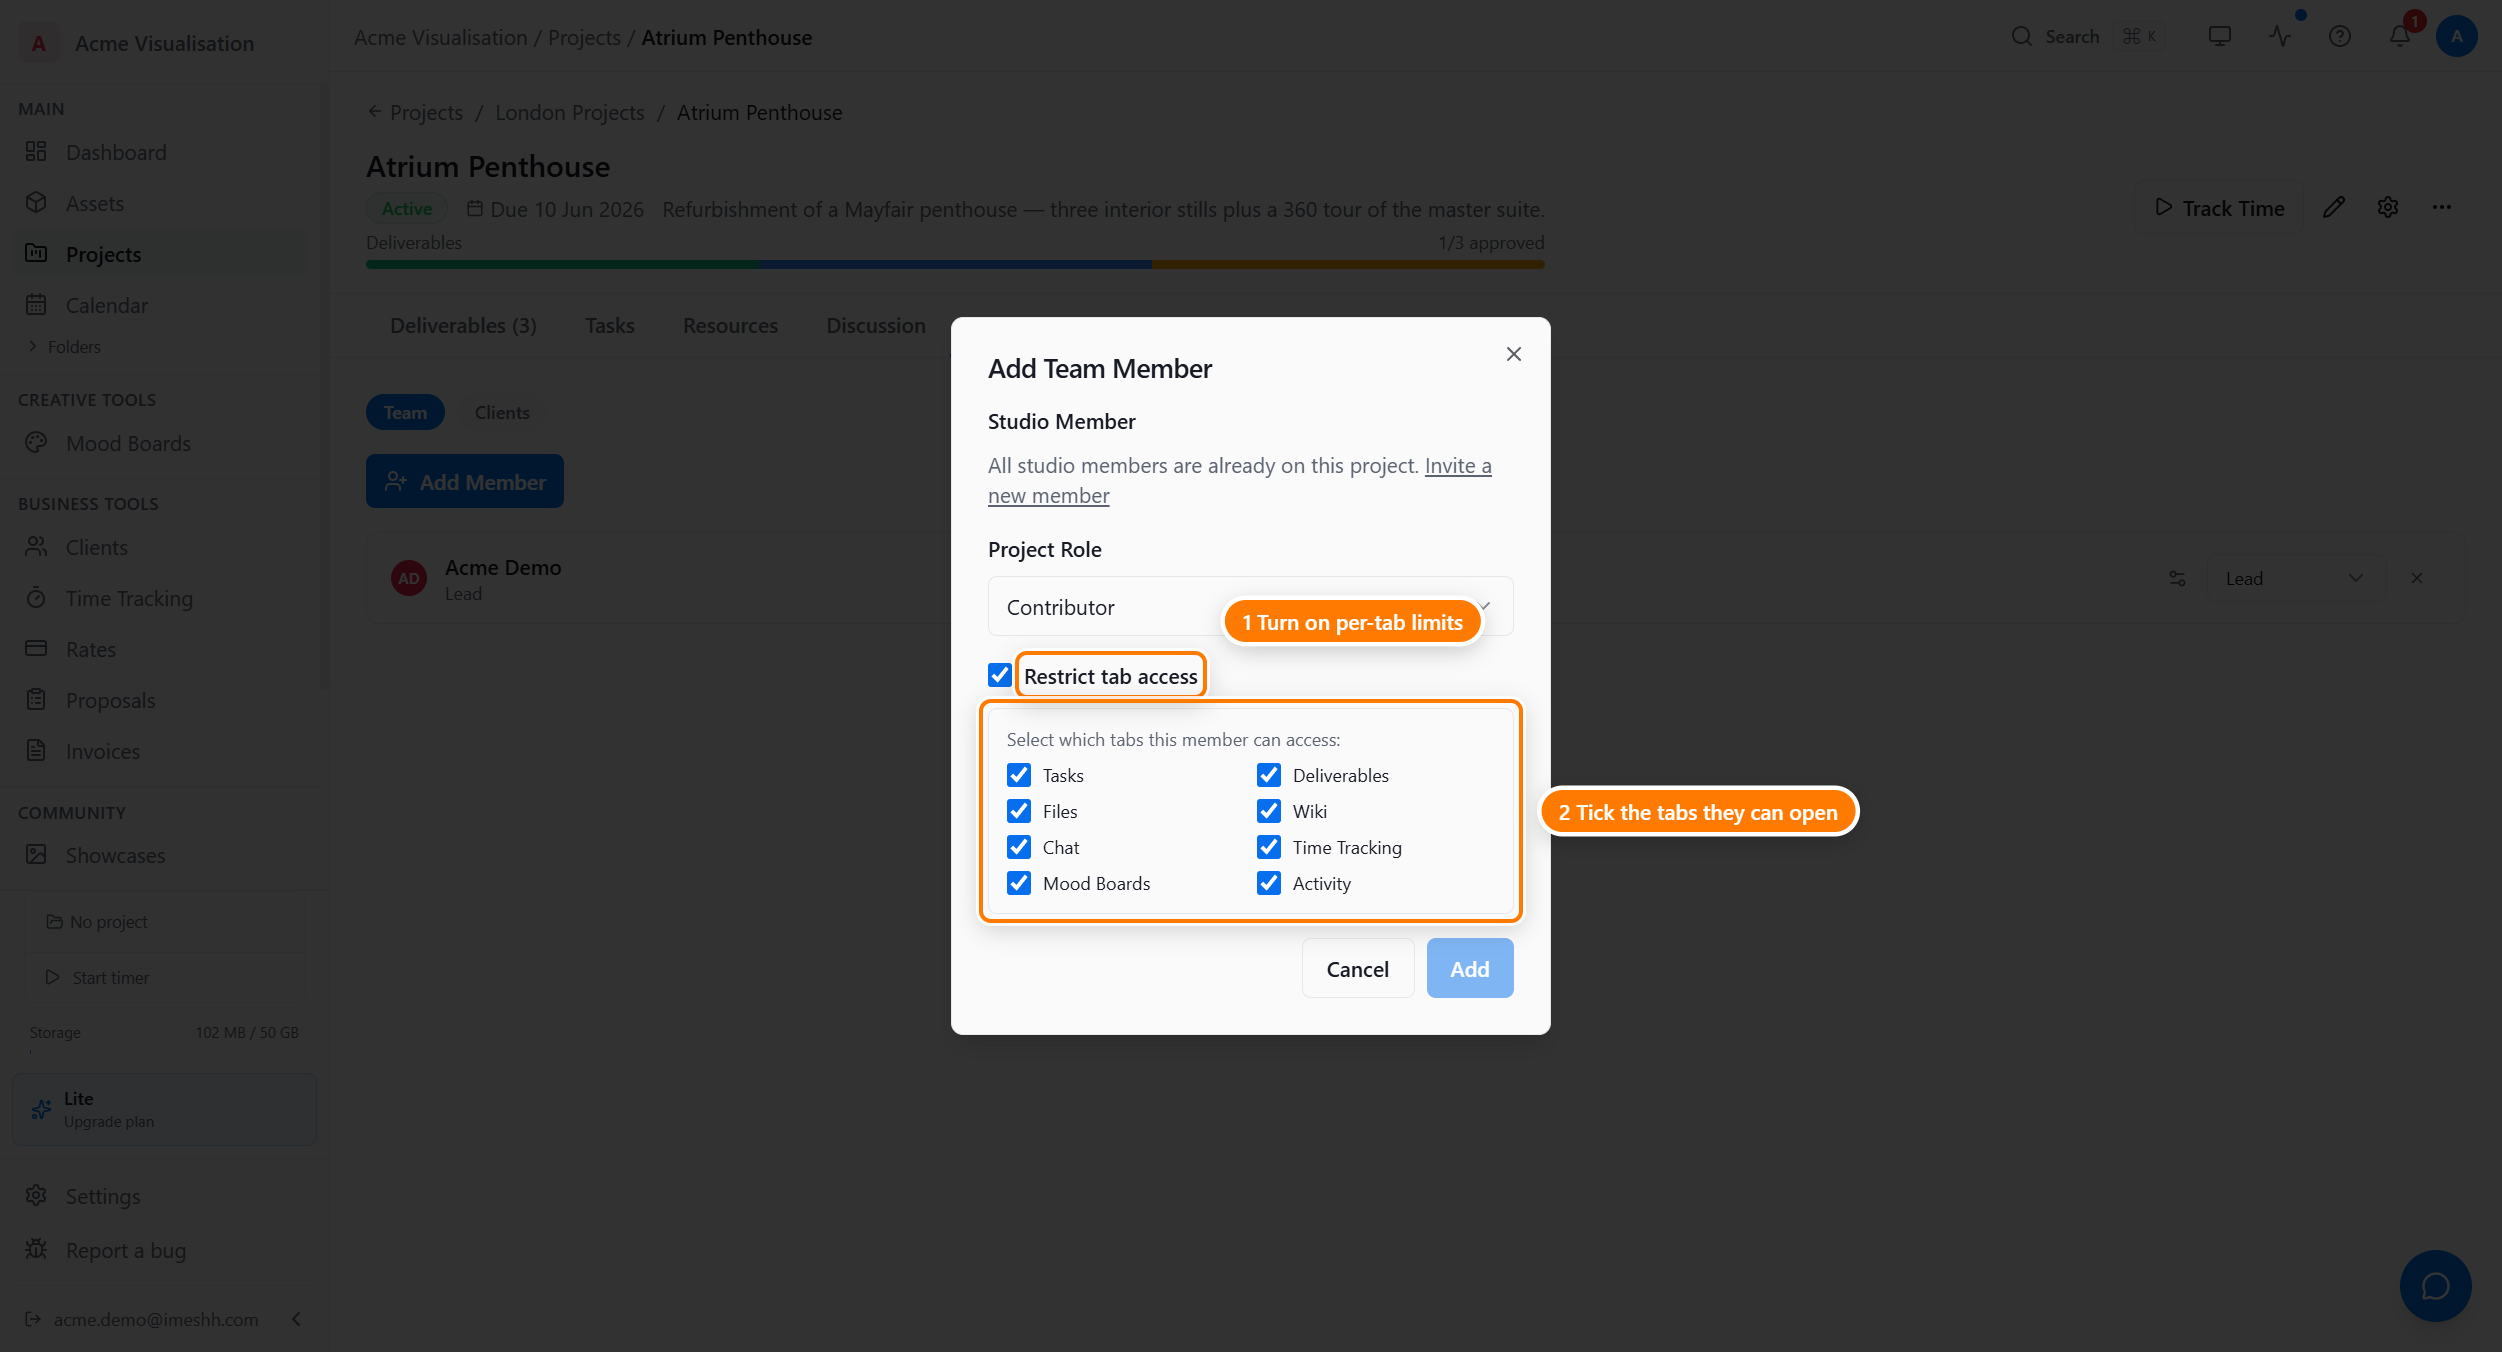This screenshot has height=1352, width=2502.
Task: Click the Track Time button
Action: 2219,207
